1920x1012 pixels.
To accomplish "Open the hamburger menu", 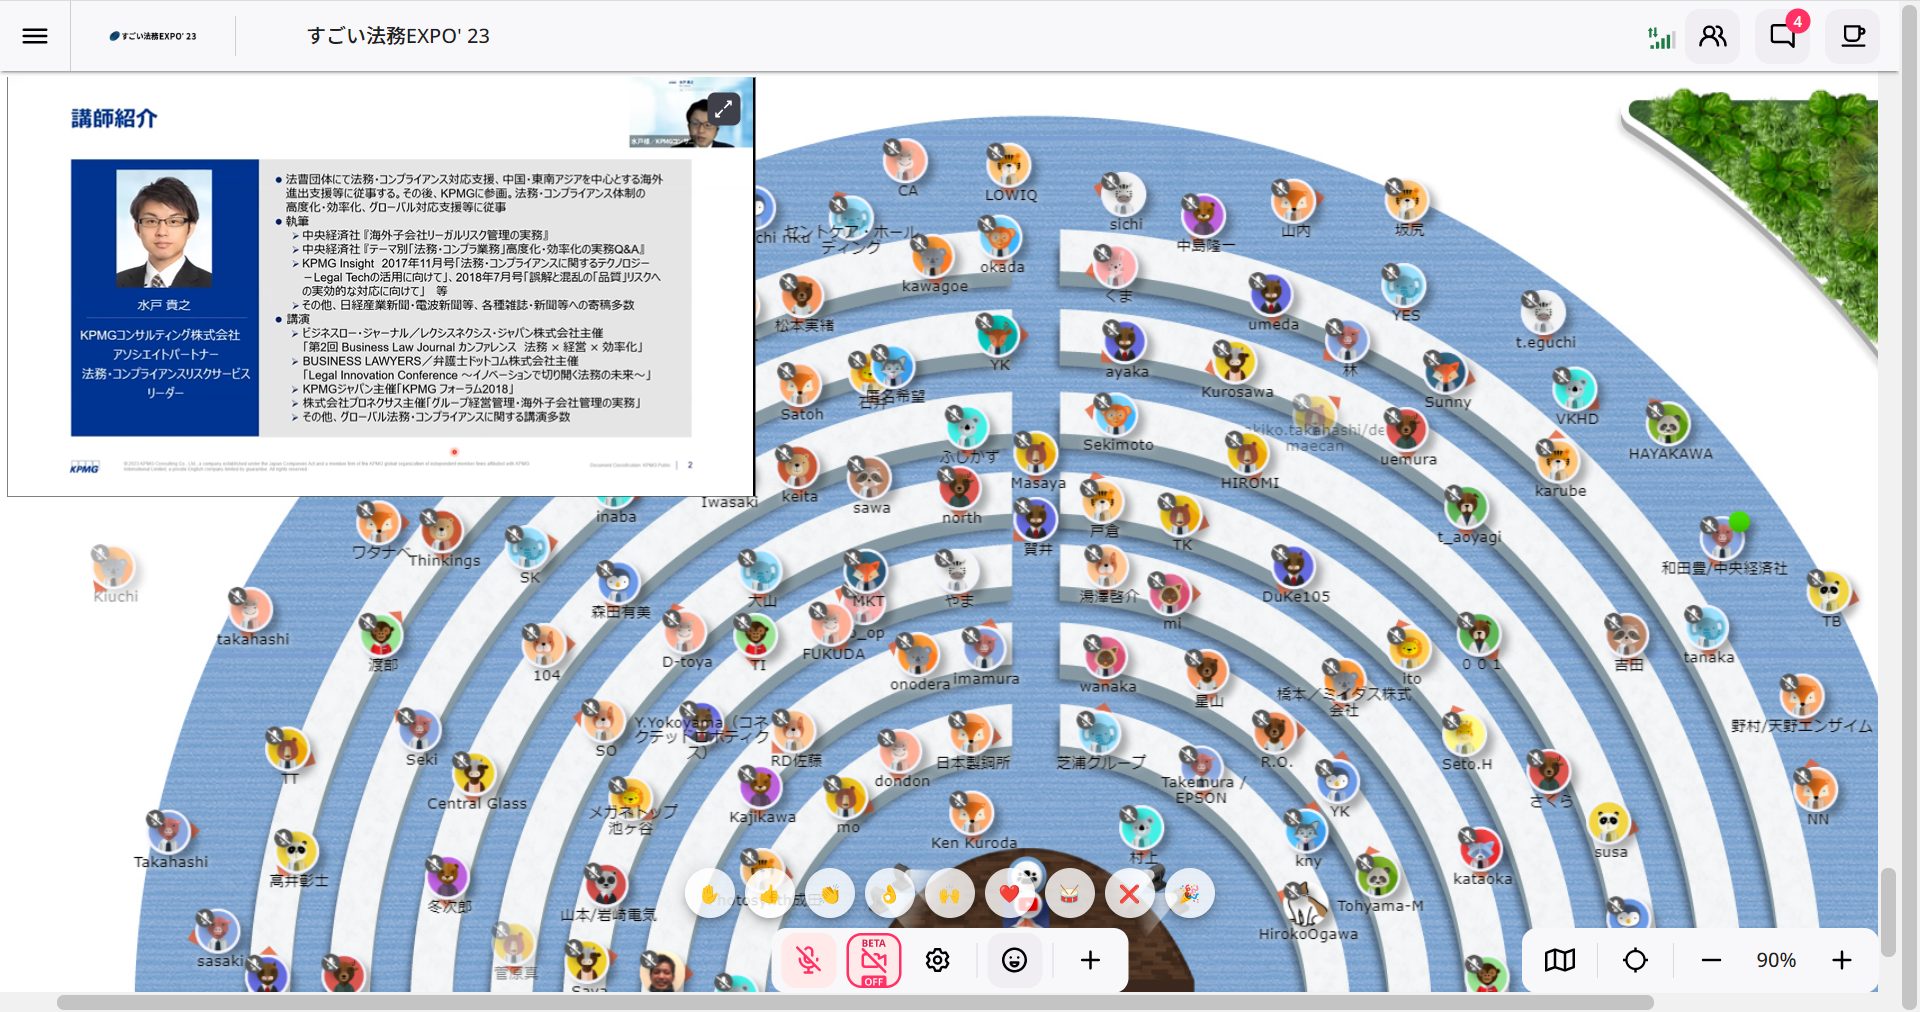I will point(35,36).
